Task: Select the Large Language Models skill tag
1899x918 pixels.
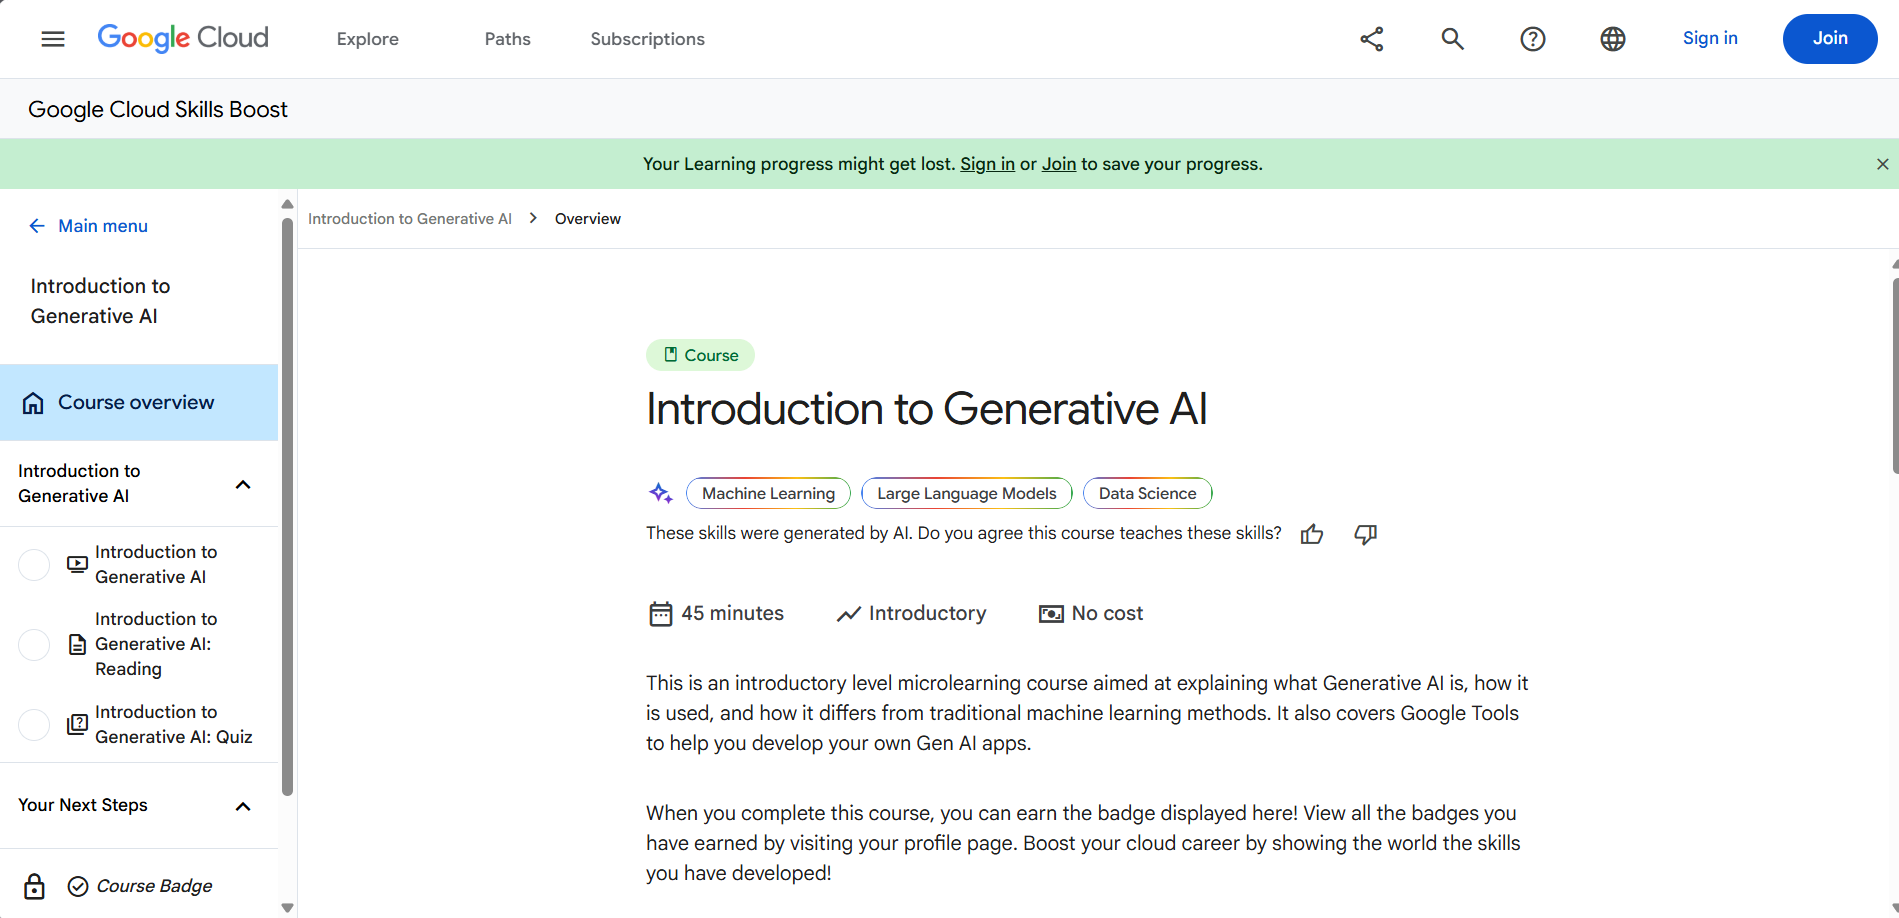Action: point(967,493)
